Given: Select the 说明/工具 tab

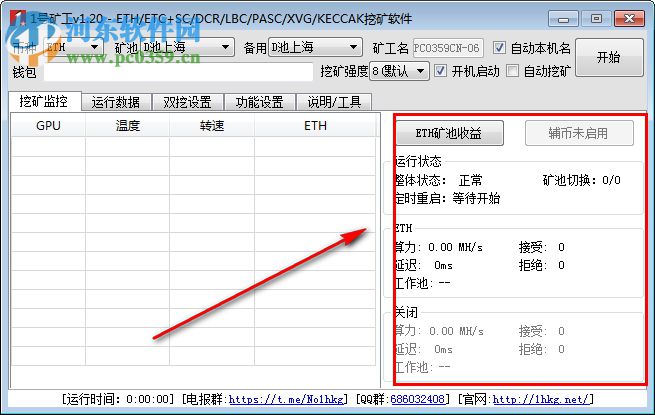Looking at the screenshot, I should [334, 102].
